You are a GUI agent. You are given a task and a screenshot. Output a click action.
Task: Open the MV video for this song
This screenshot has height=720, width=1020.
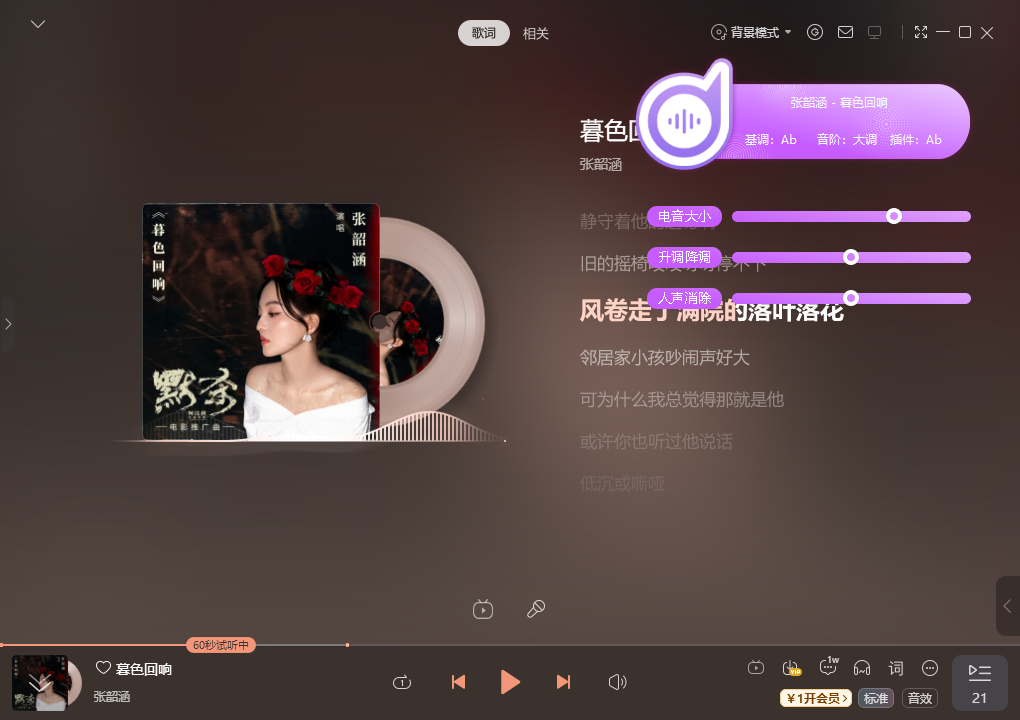[x=482, y=609]
